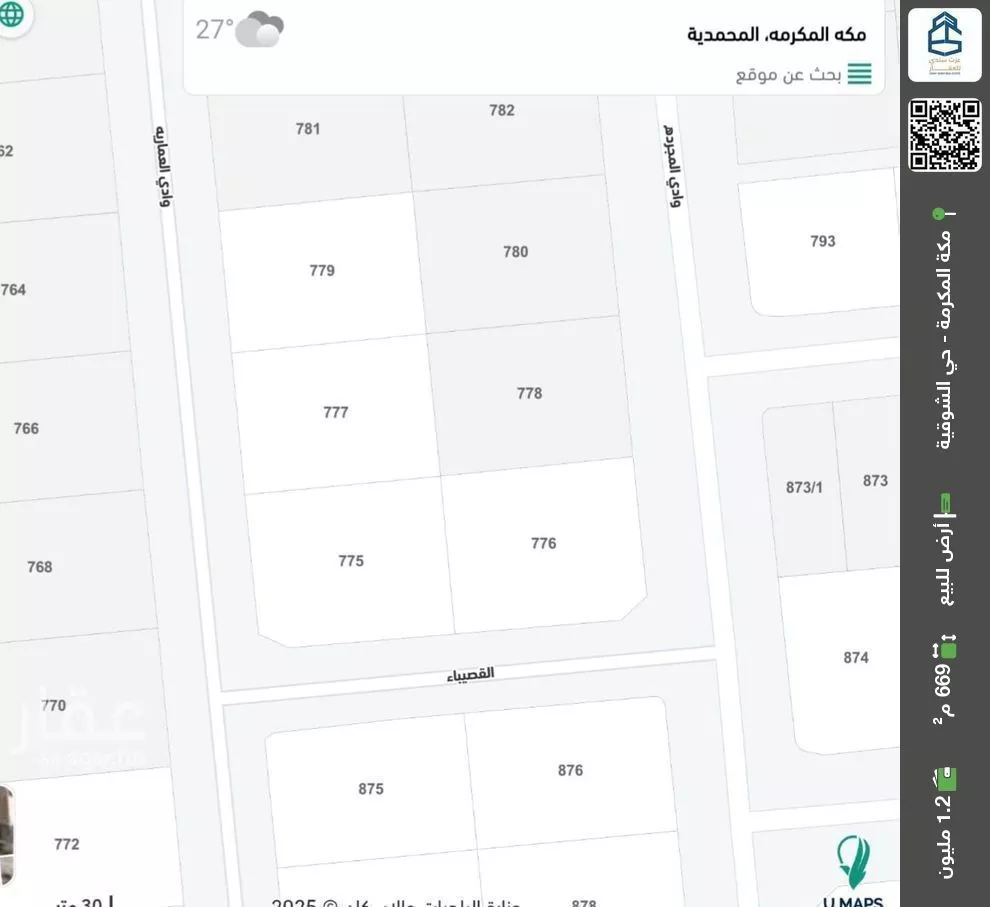This screenshot has width=990, height=907.
Task: Open the green hamburger menu beside search
Action: (858, 73)
